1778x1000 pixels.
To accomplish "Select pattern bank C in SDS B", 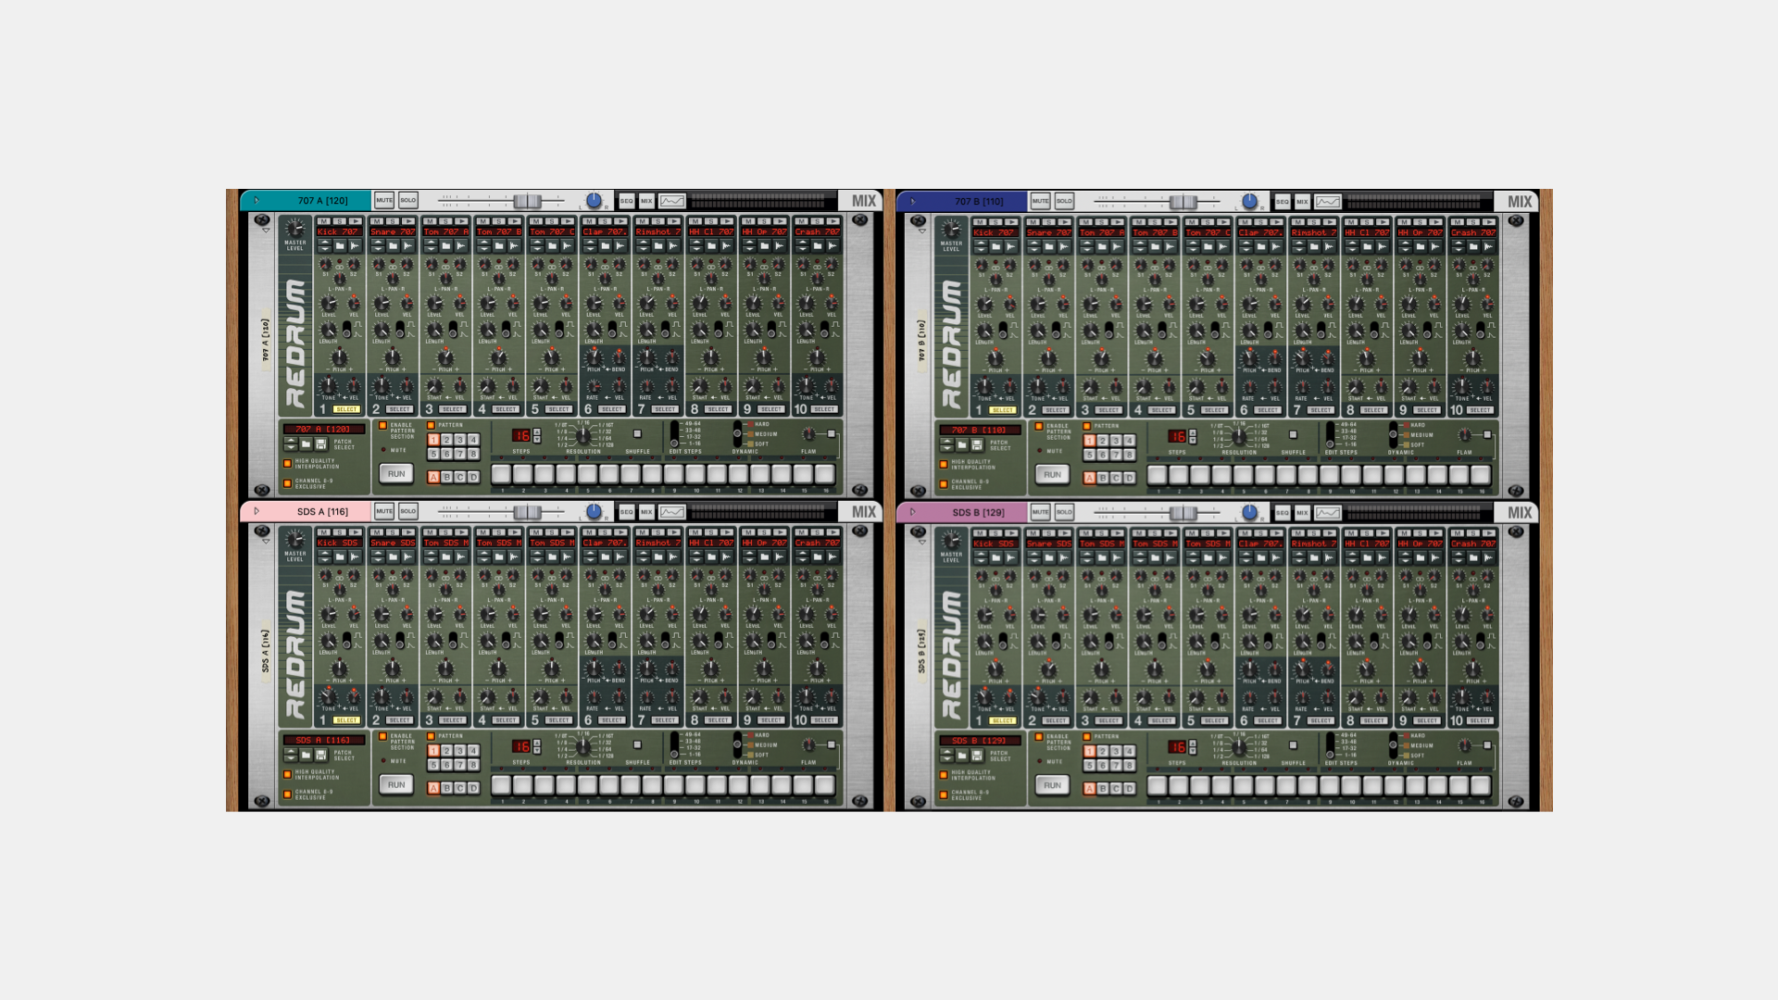I will [x=1116, y=788].
